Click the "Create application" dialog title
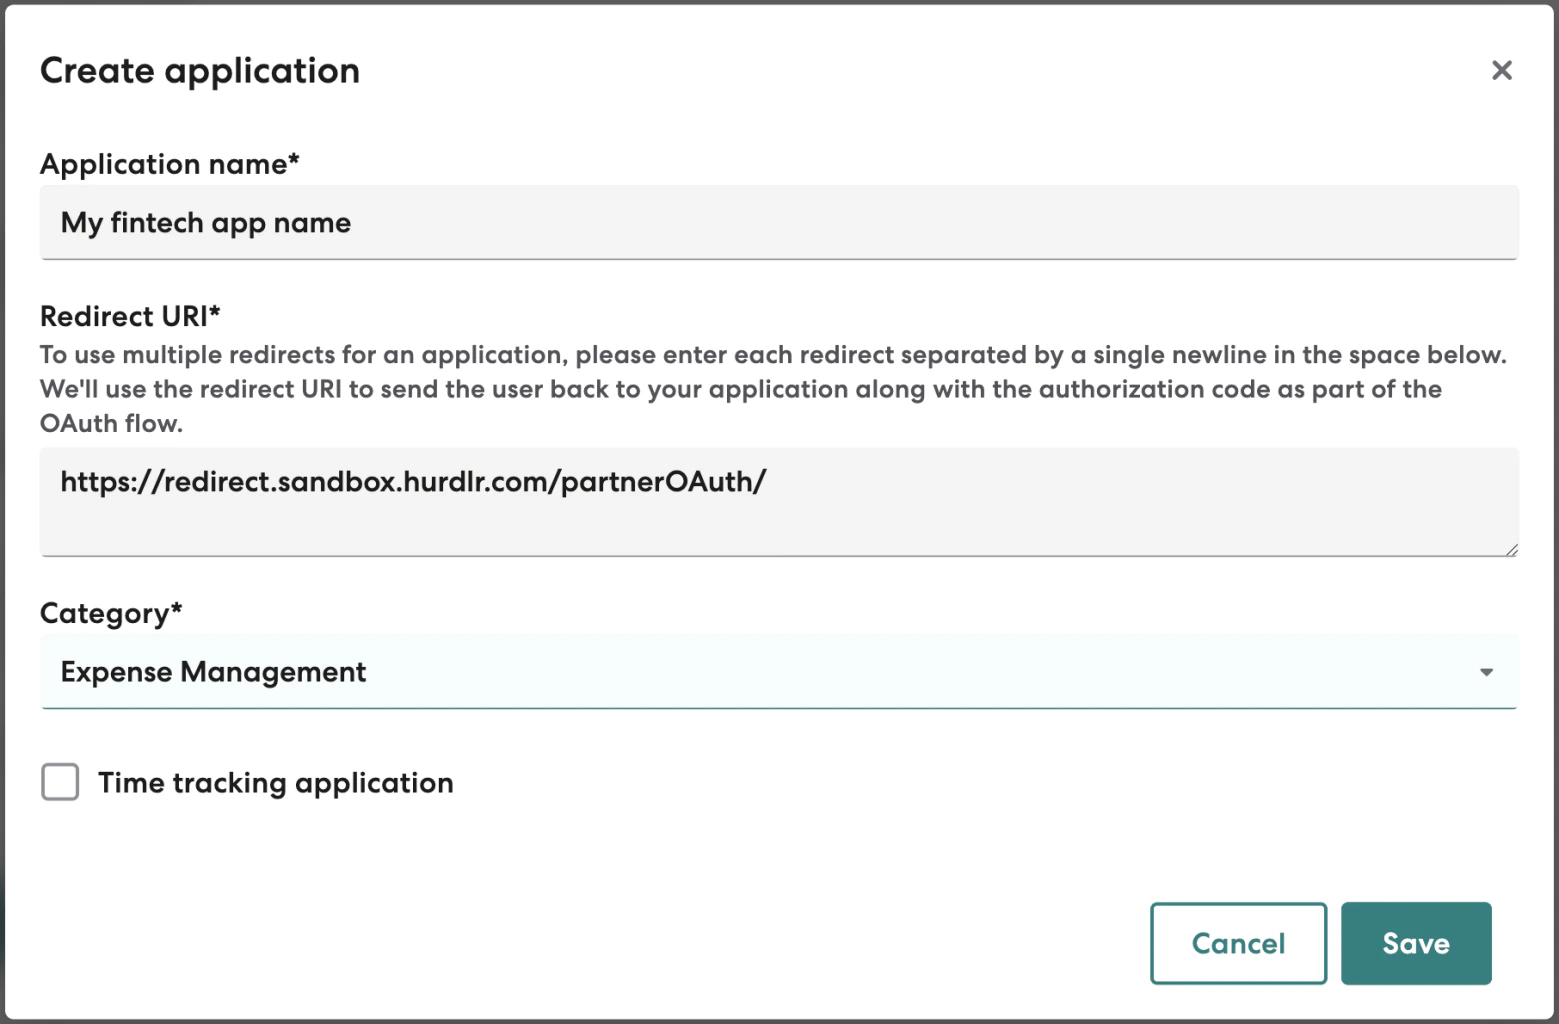 (200, 71)
